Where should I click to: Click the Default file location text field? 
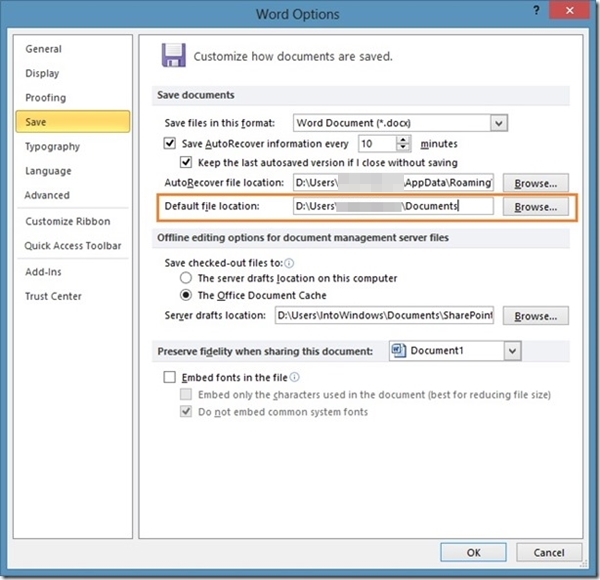tap(393, 206)
